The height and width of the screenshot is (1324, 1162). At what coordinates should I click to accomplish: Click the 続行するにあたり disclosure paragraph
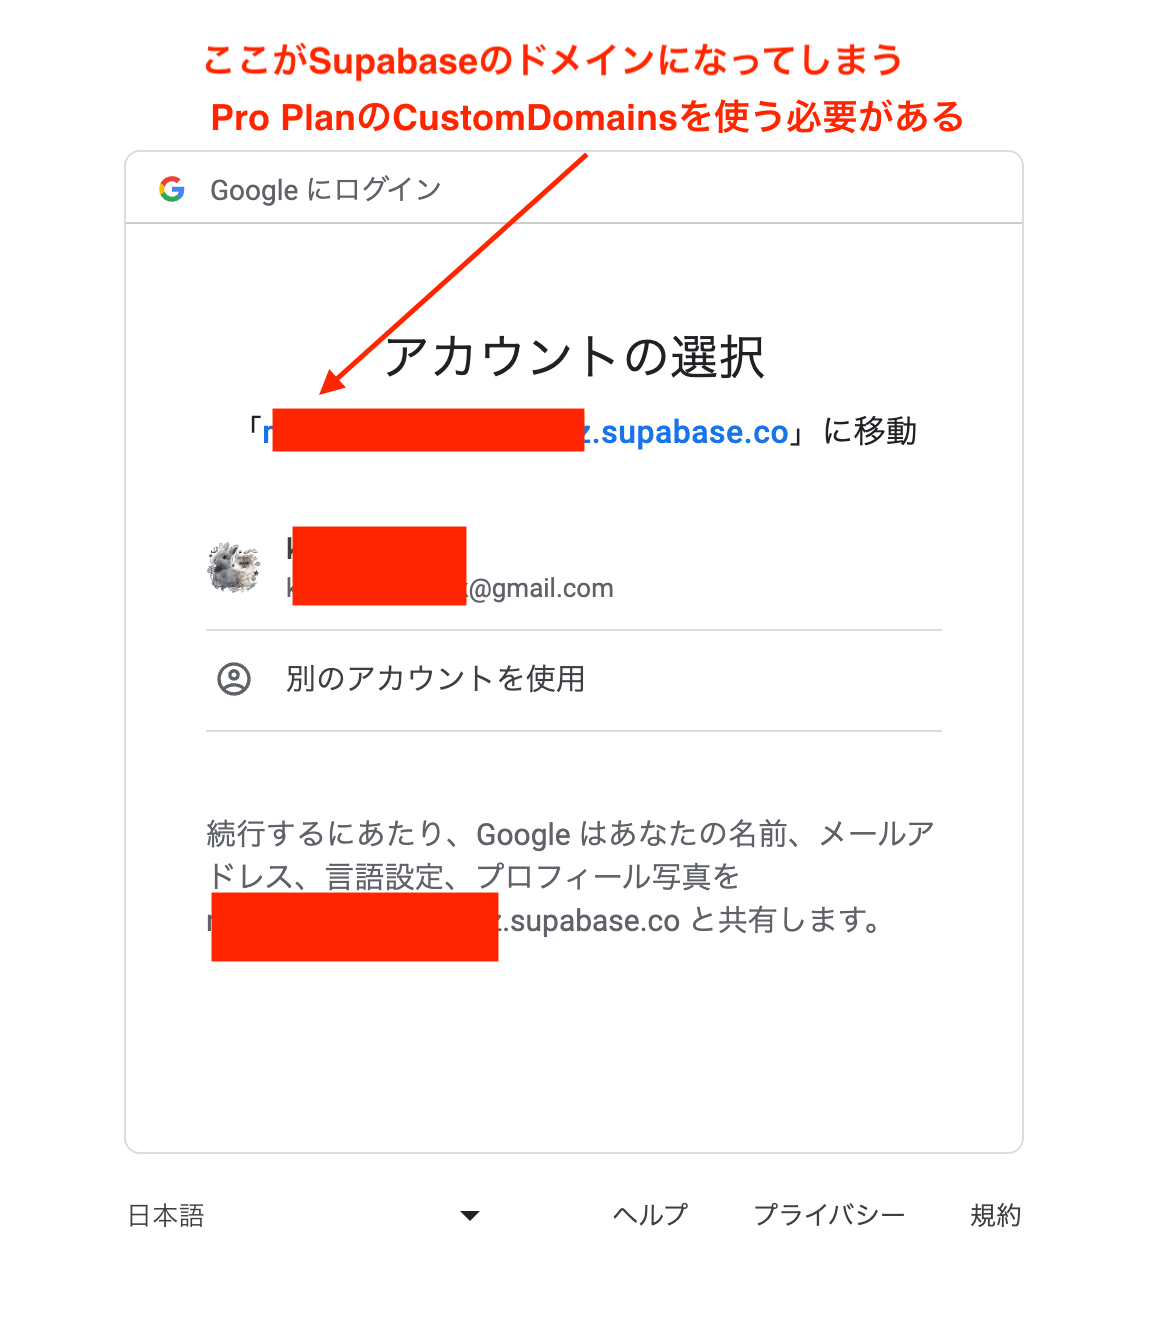(x=572, y=877)
